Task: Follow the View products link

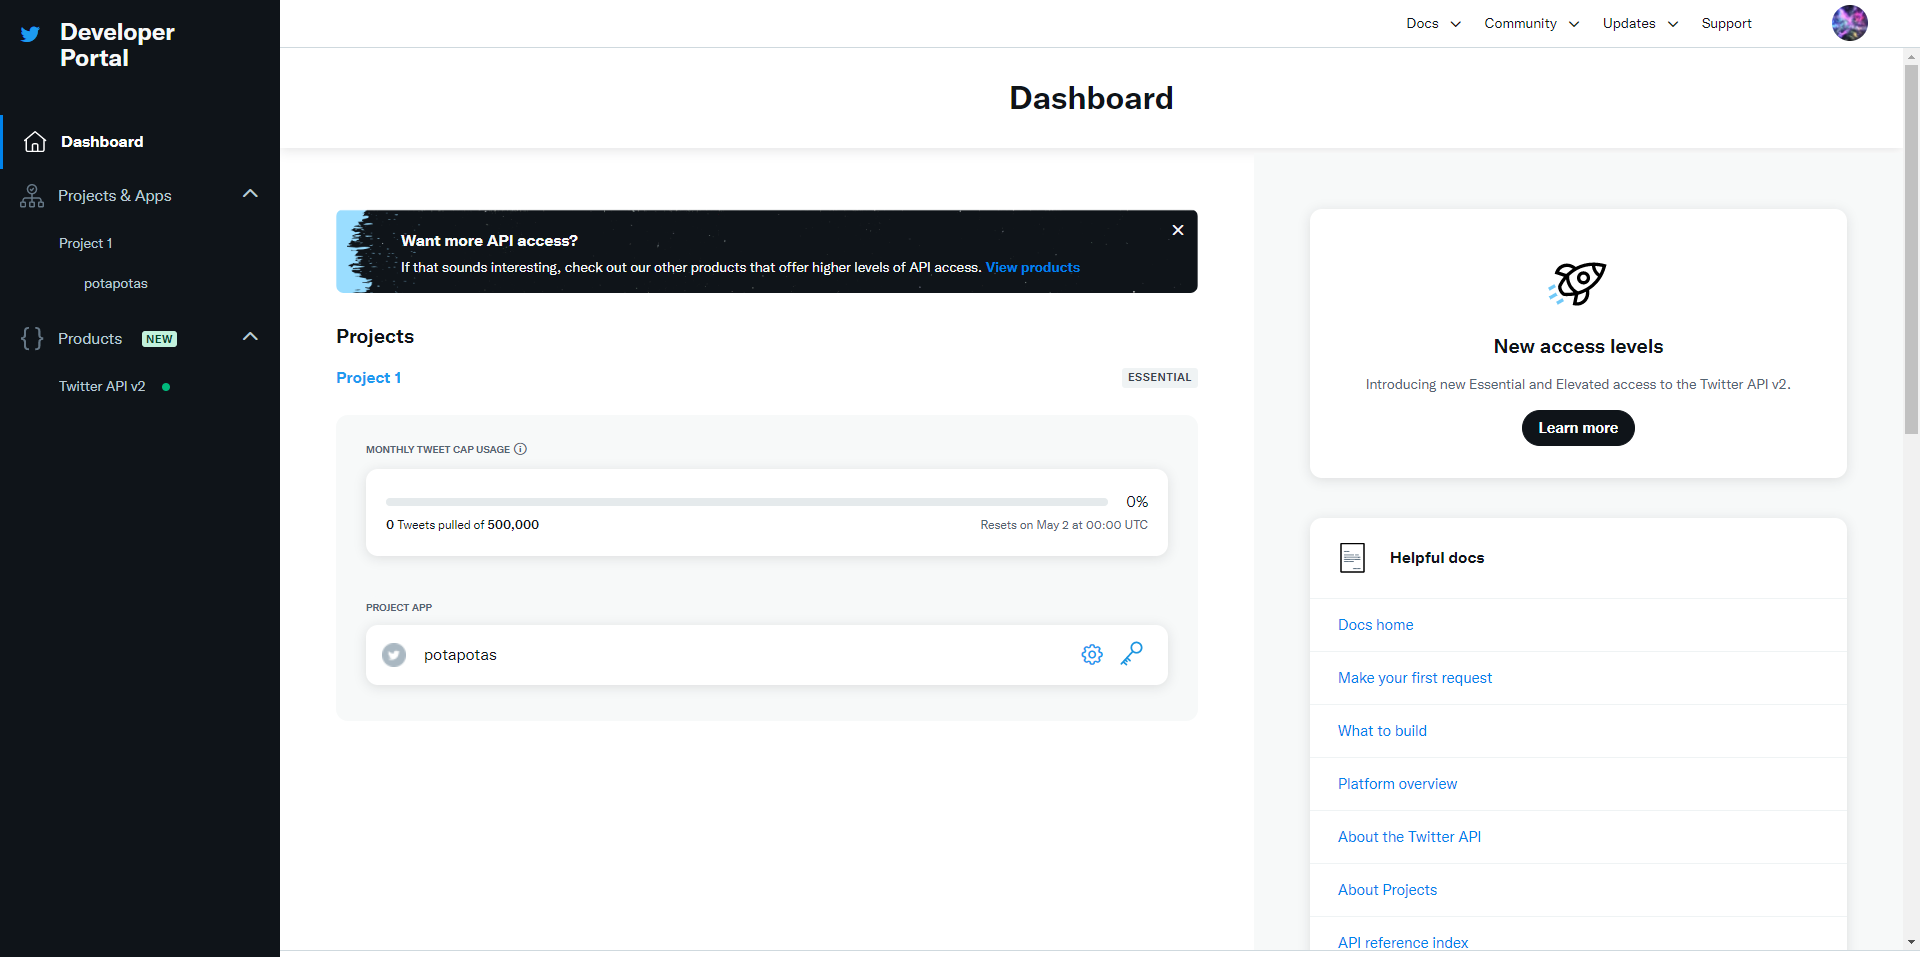Action: [x=1032, y=267]
